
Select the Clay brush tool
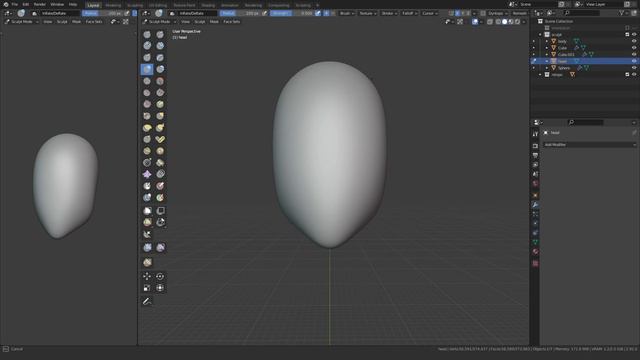pyautogui.click(x=147, y=46)
